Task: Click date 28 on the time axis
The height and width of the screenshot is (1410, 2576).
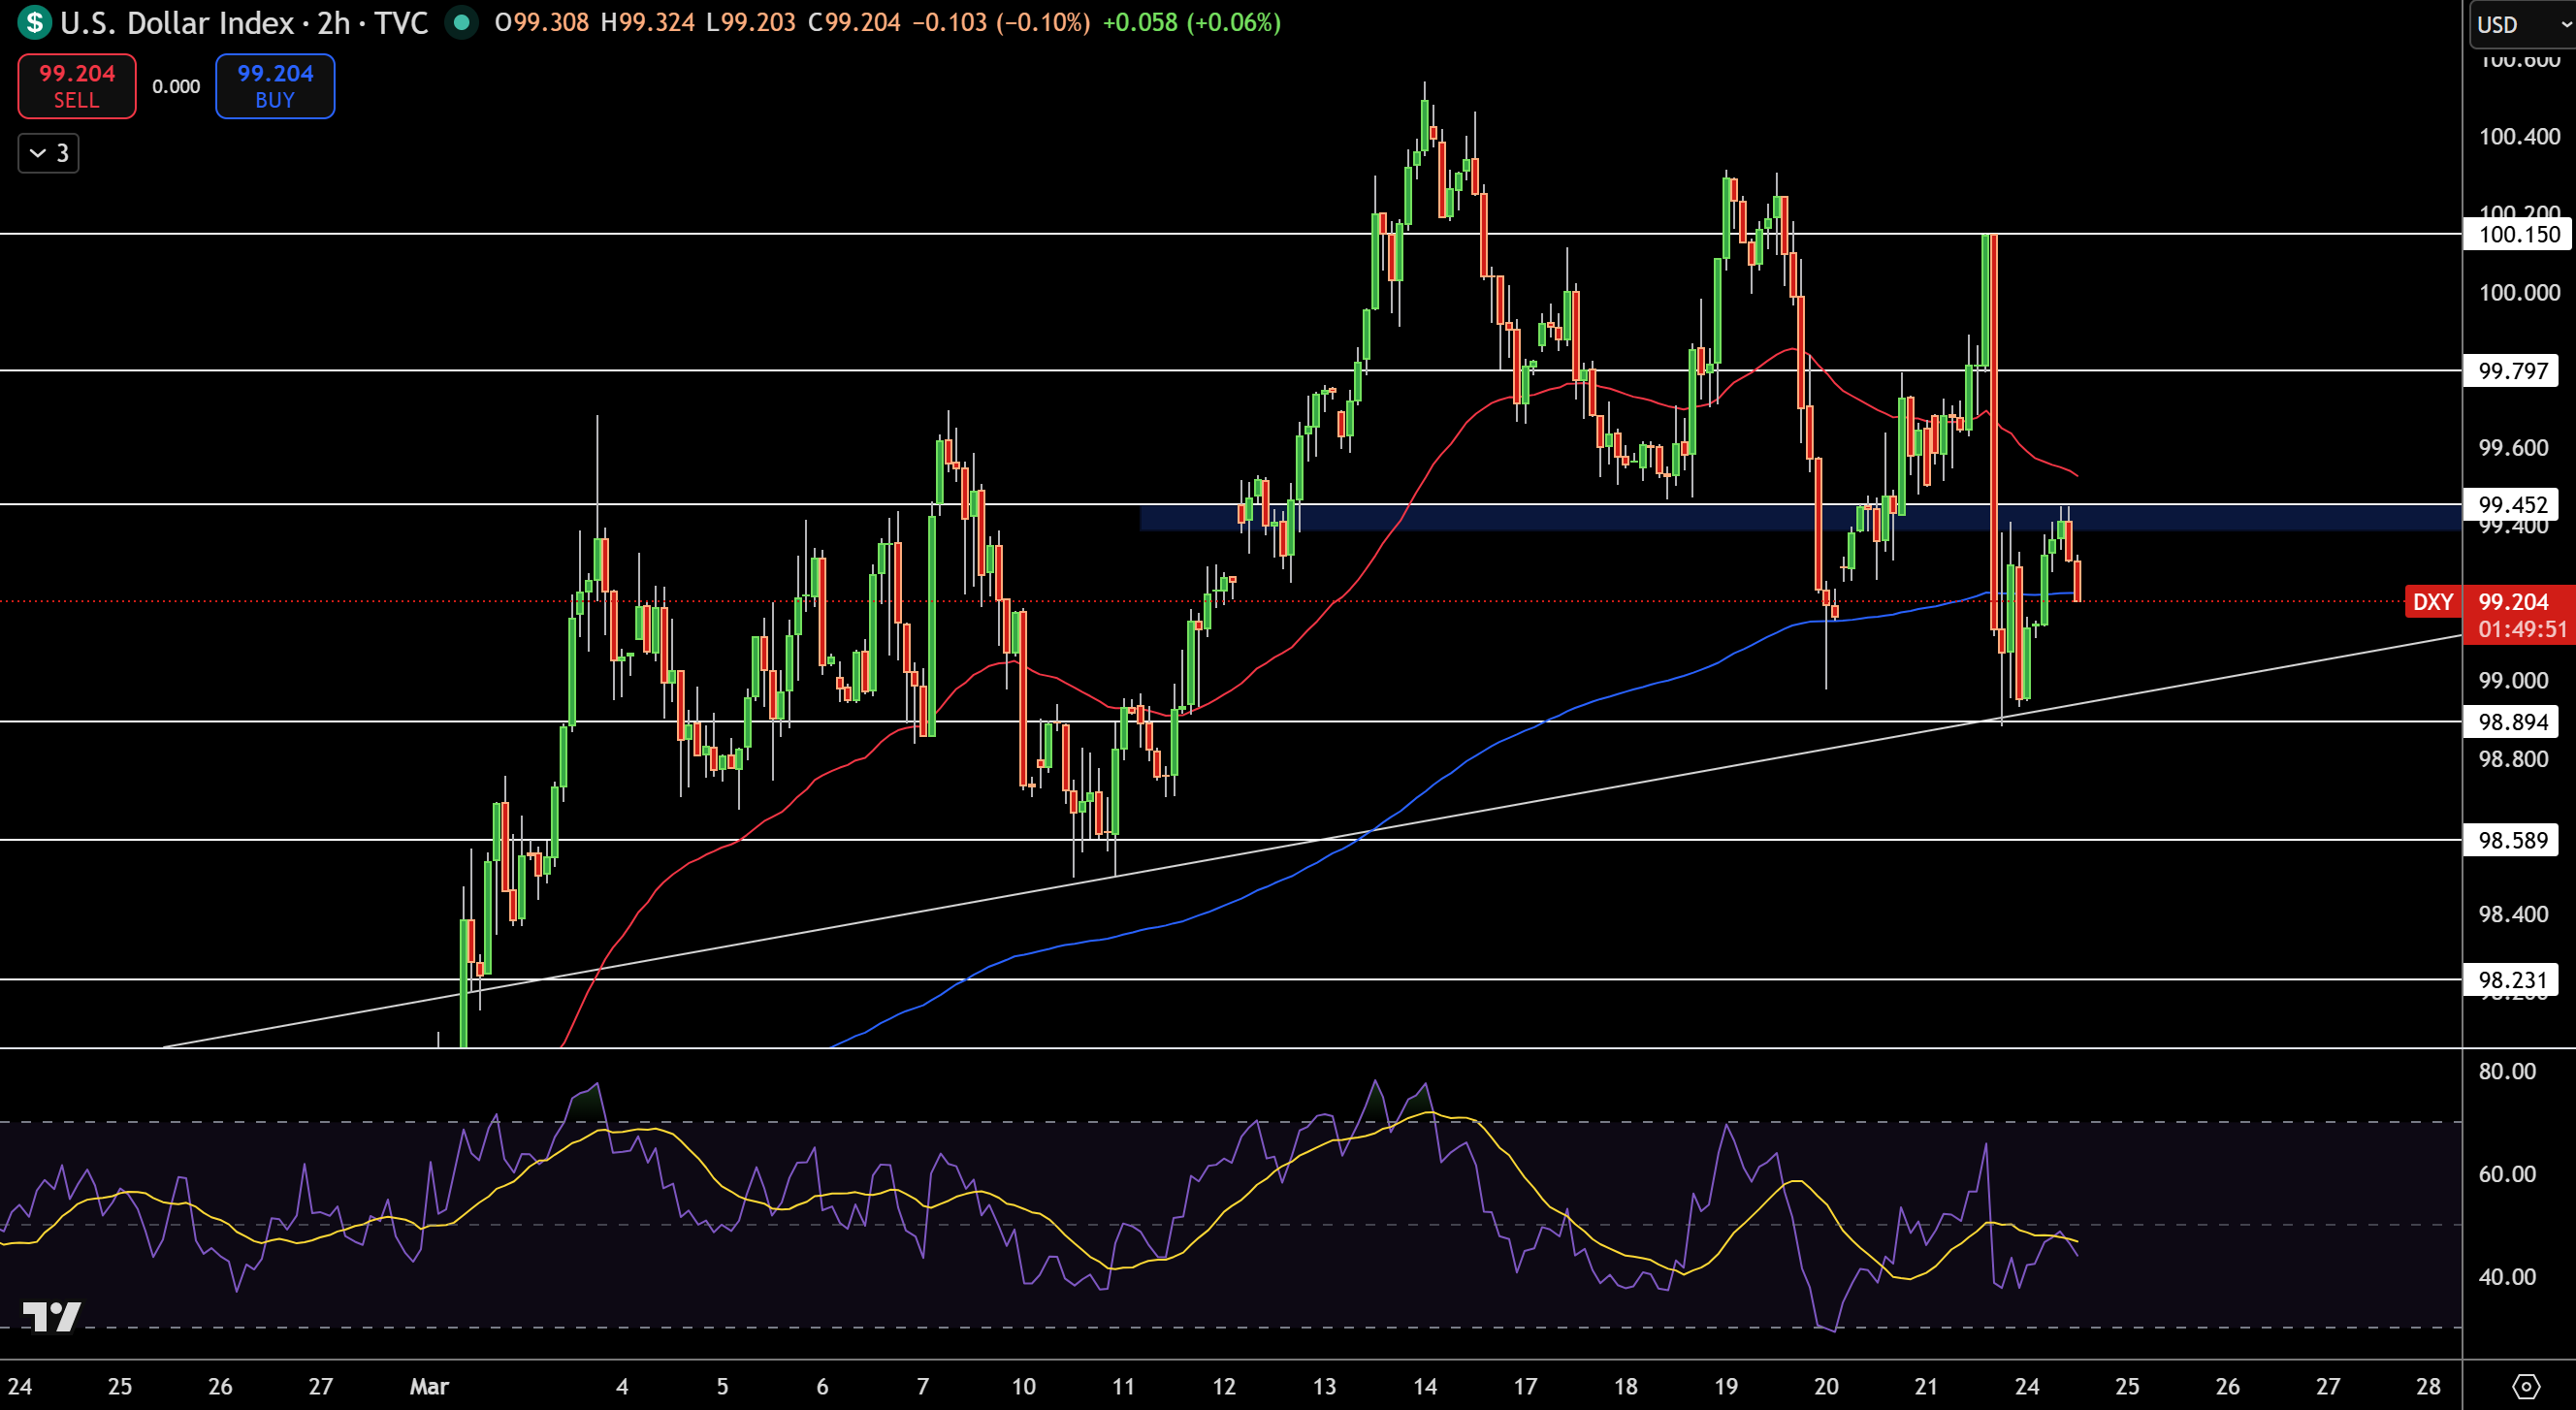Action: point(2429,1386)
